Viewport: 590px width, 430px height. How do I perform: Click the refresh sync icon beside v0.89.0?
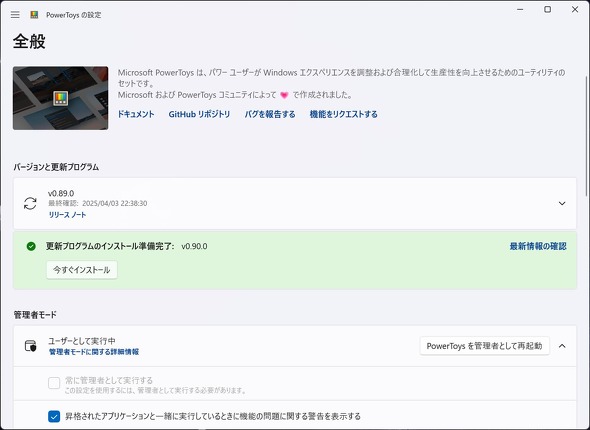click(x=30, y=204)
